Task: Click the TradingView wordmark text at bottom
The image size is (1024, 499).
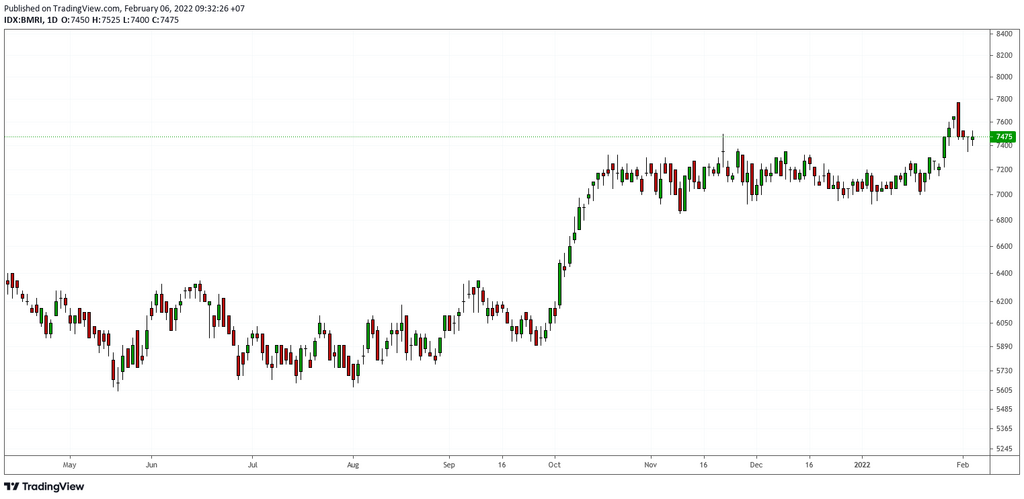Action: [53, 487]
